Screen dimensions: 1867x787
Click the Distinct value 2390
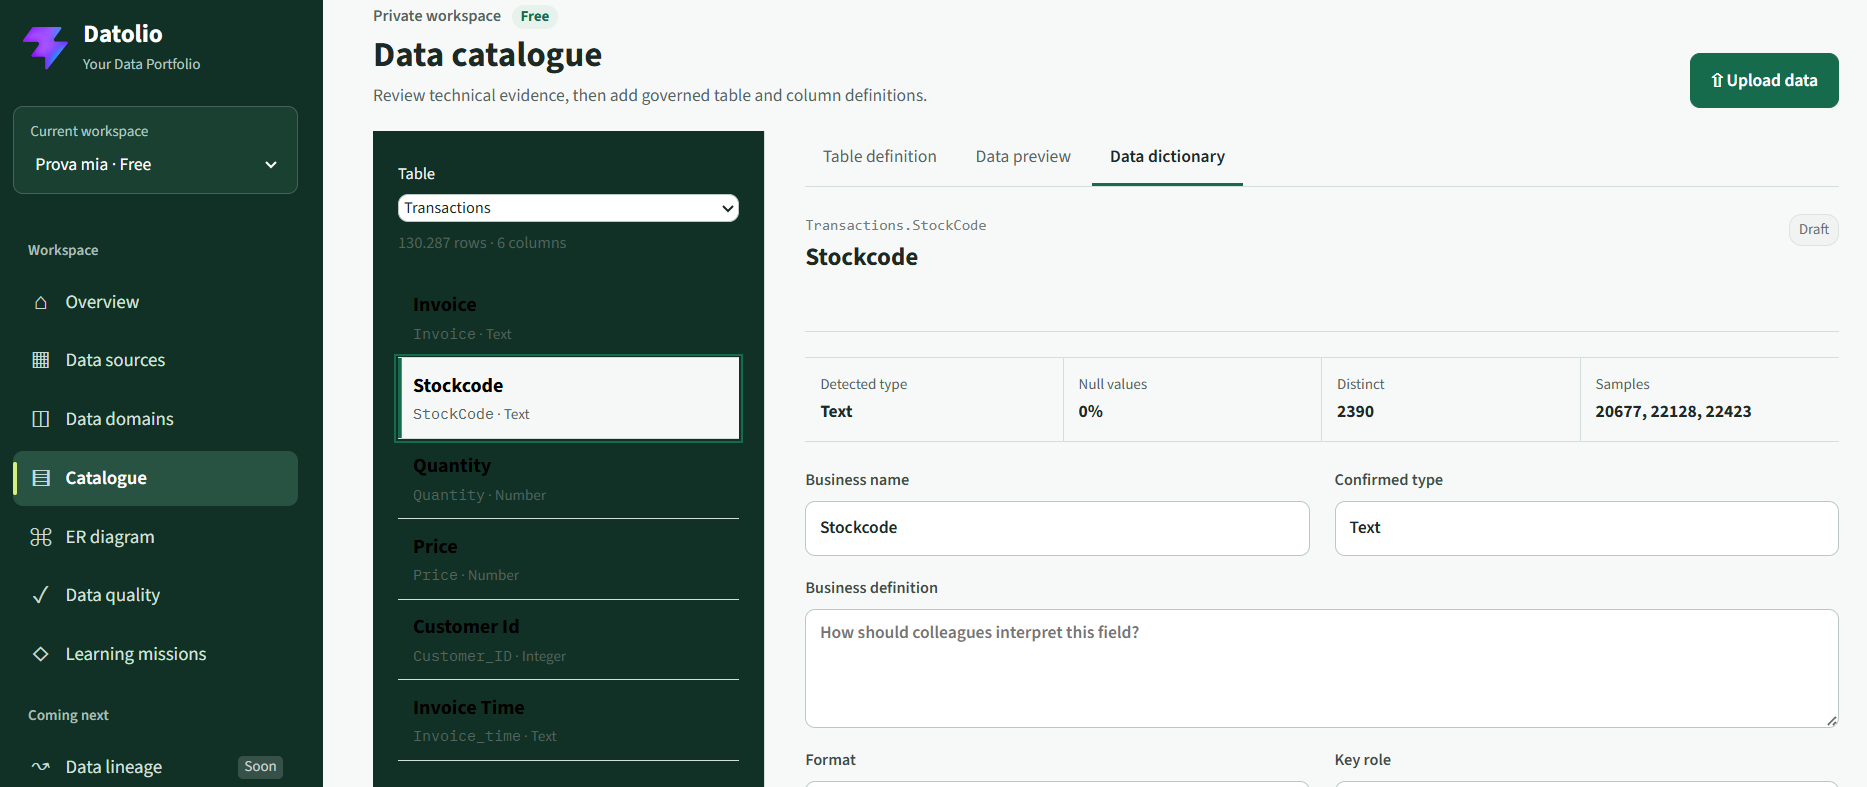click(1355, 411)
